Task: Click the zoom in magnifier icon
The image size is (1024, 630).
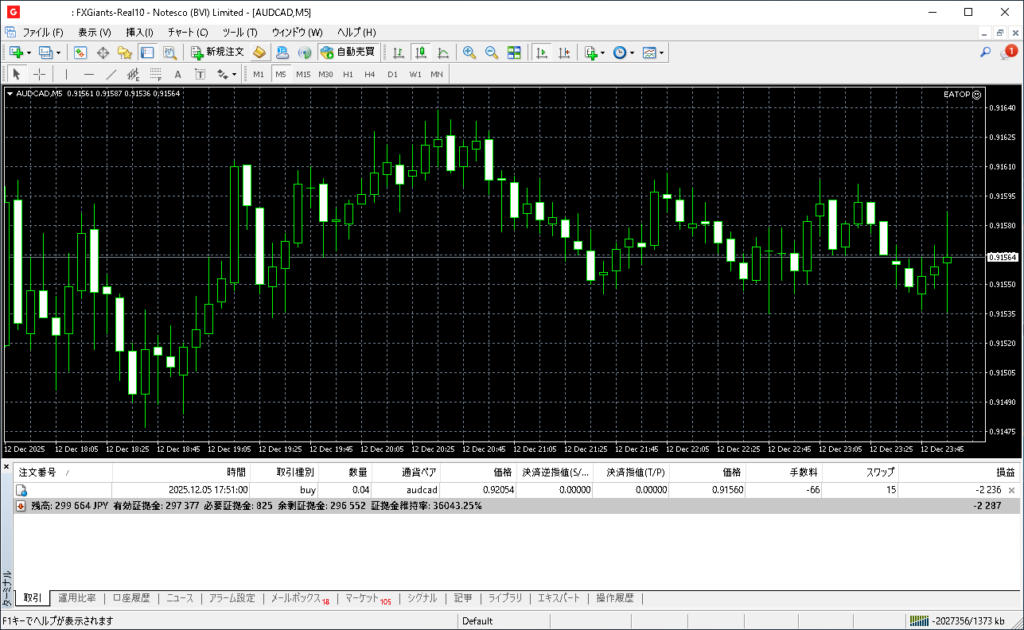Action: (469, 52)
